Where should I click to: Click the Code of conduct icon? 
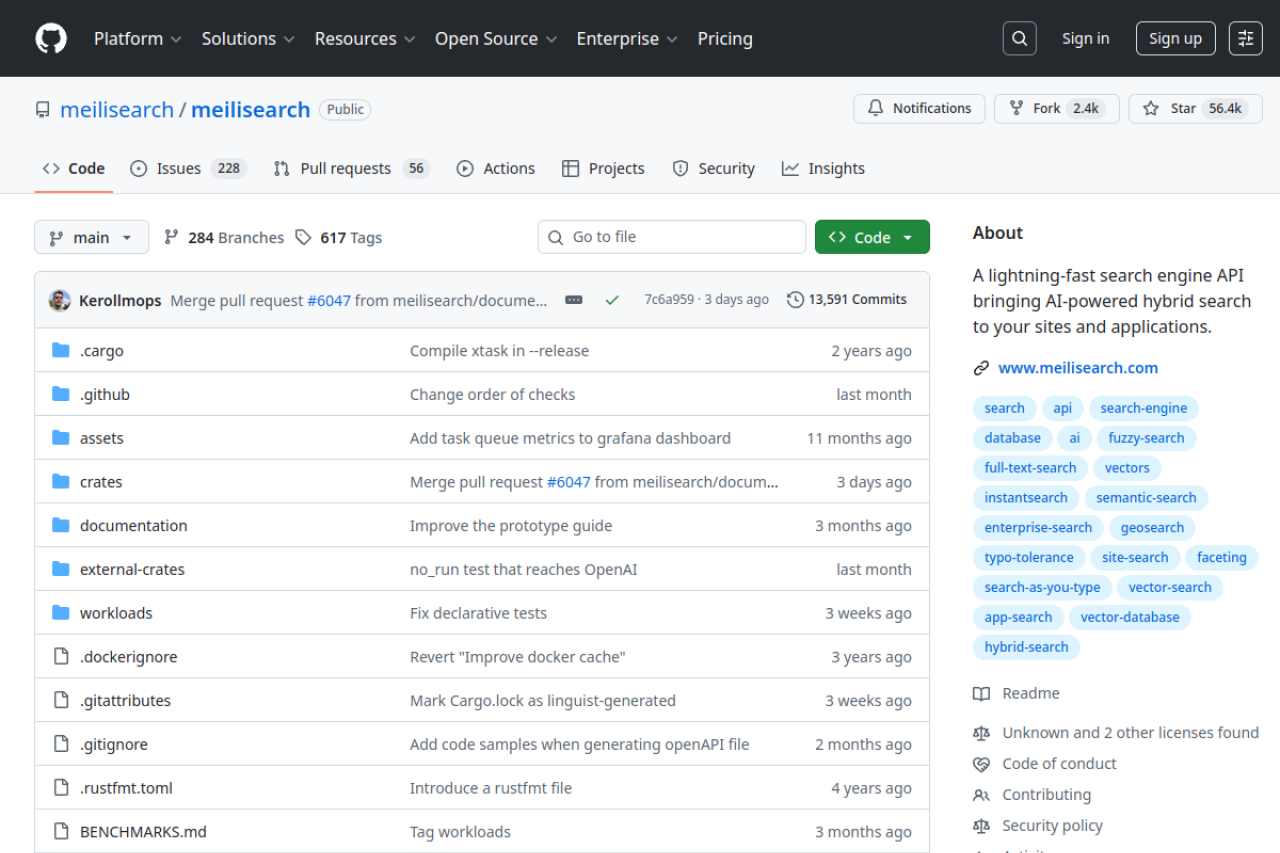981,763
